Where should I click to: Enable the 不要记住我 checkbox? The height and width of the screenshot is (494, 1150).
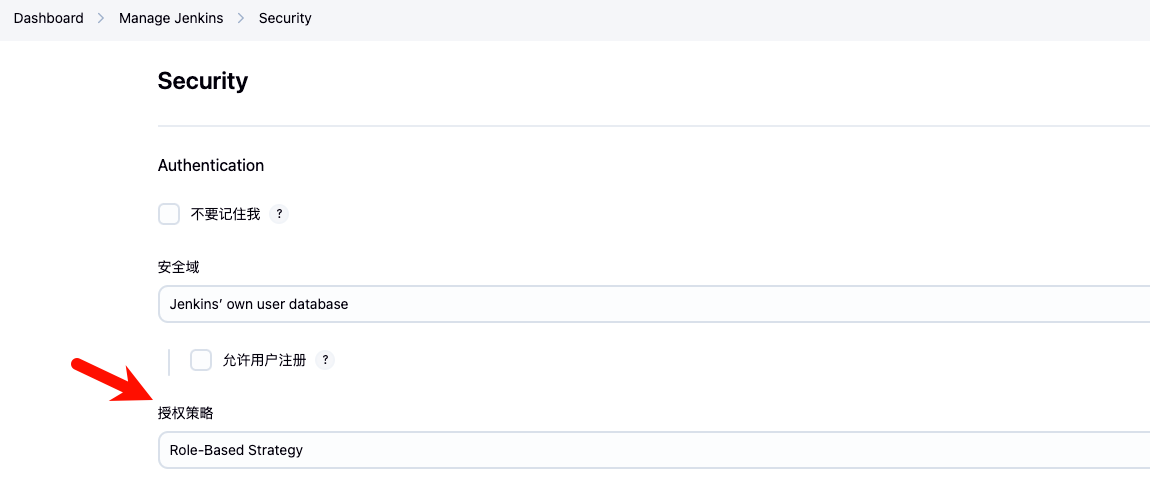(169, 214)
